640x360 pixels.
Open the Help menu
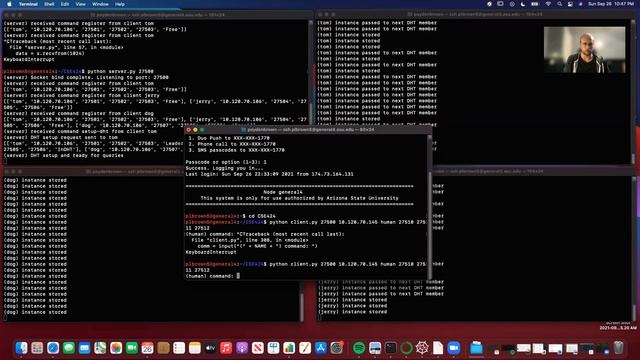point(120,4)
